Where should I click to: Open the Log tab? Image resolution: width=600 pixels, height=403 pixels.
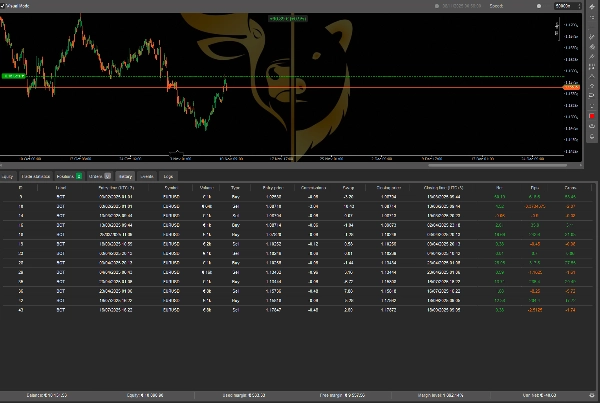(x=168, y=176)
